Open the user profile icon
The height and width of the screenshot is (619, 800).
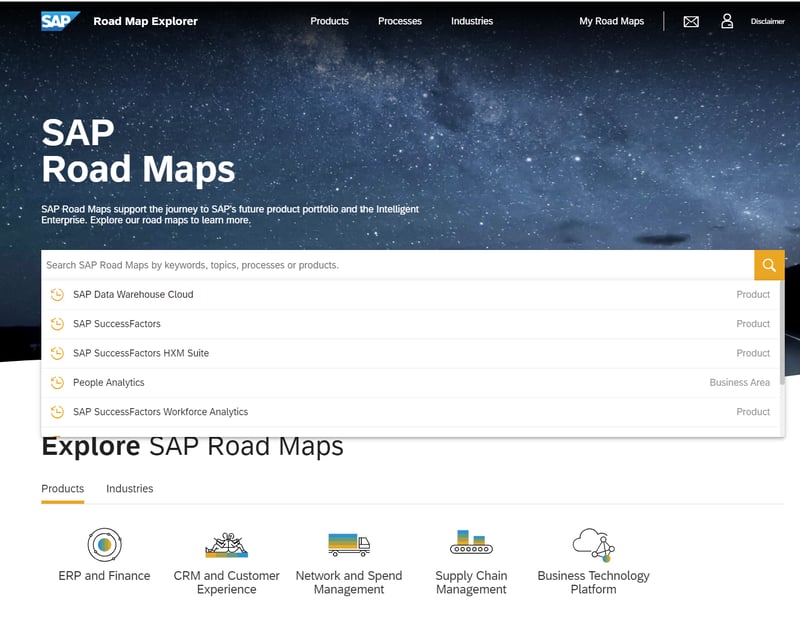727,21
